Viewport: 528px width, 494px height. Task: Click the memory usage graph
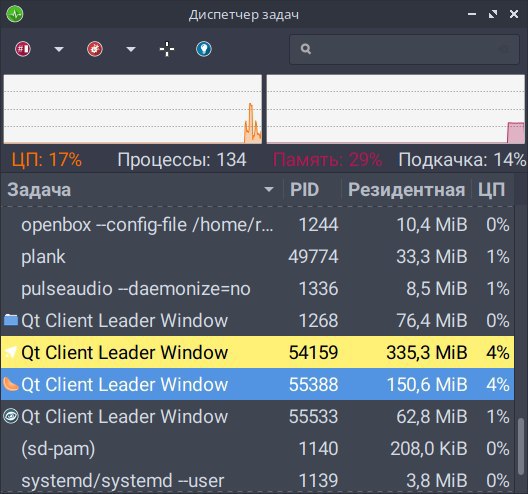396,109
